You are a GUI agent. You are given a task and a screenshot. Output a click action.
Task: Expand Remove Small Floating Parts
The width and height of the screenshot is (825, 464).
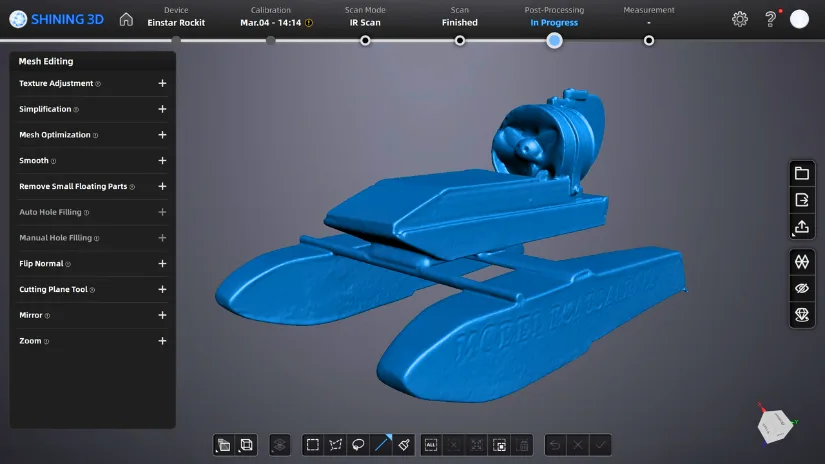tap(162, 186)
